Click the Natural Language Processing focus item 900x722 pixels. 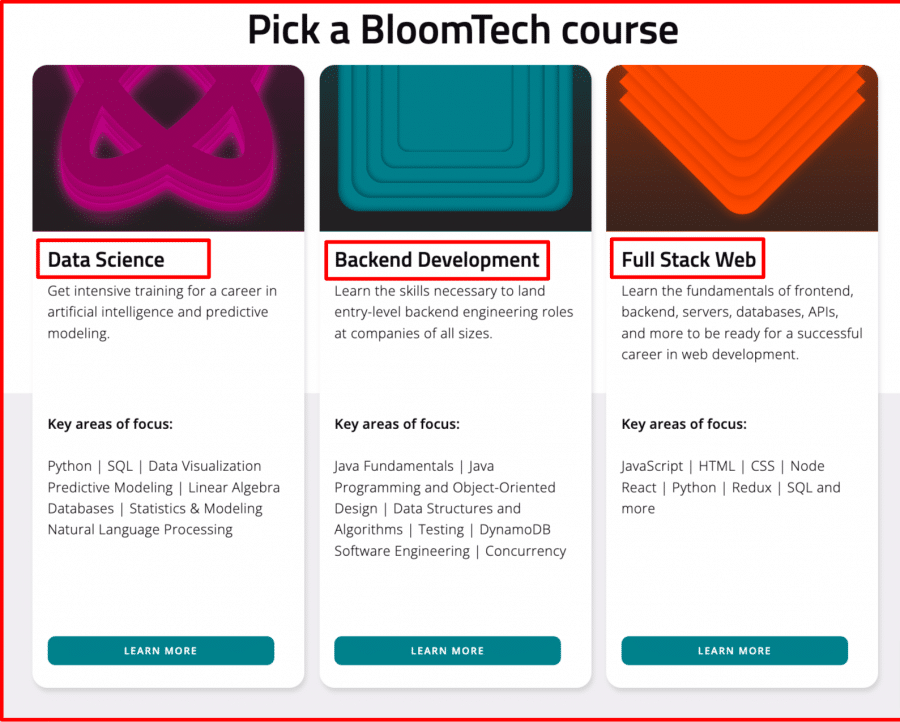140,530
